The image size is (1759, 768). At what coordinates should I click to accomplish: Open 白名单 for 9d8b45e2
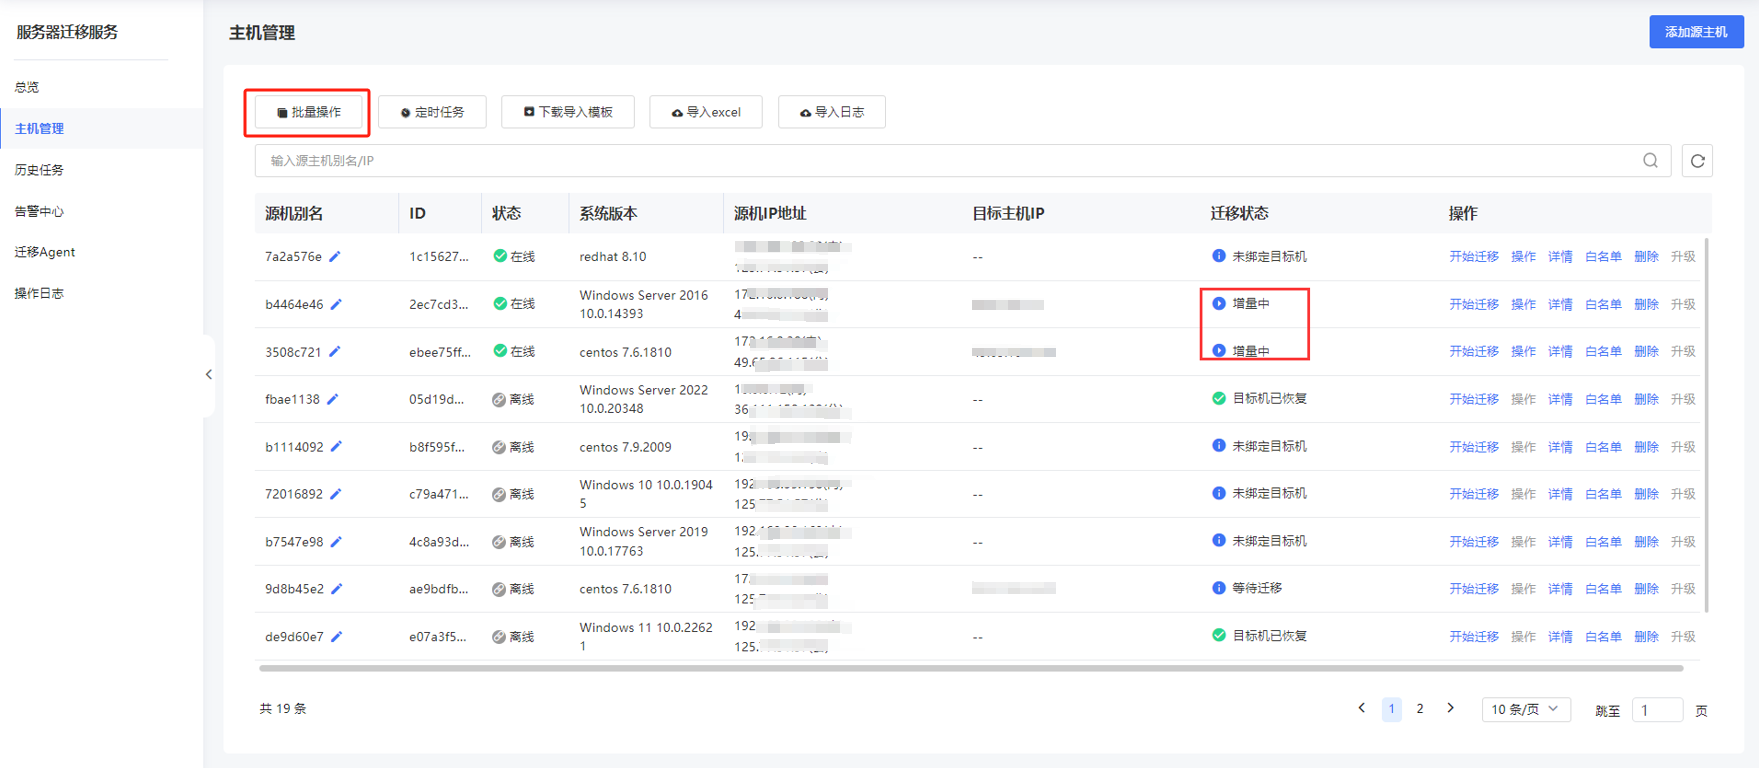(1603, 589)
